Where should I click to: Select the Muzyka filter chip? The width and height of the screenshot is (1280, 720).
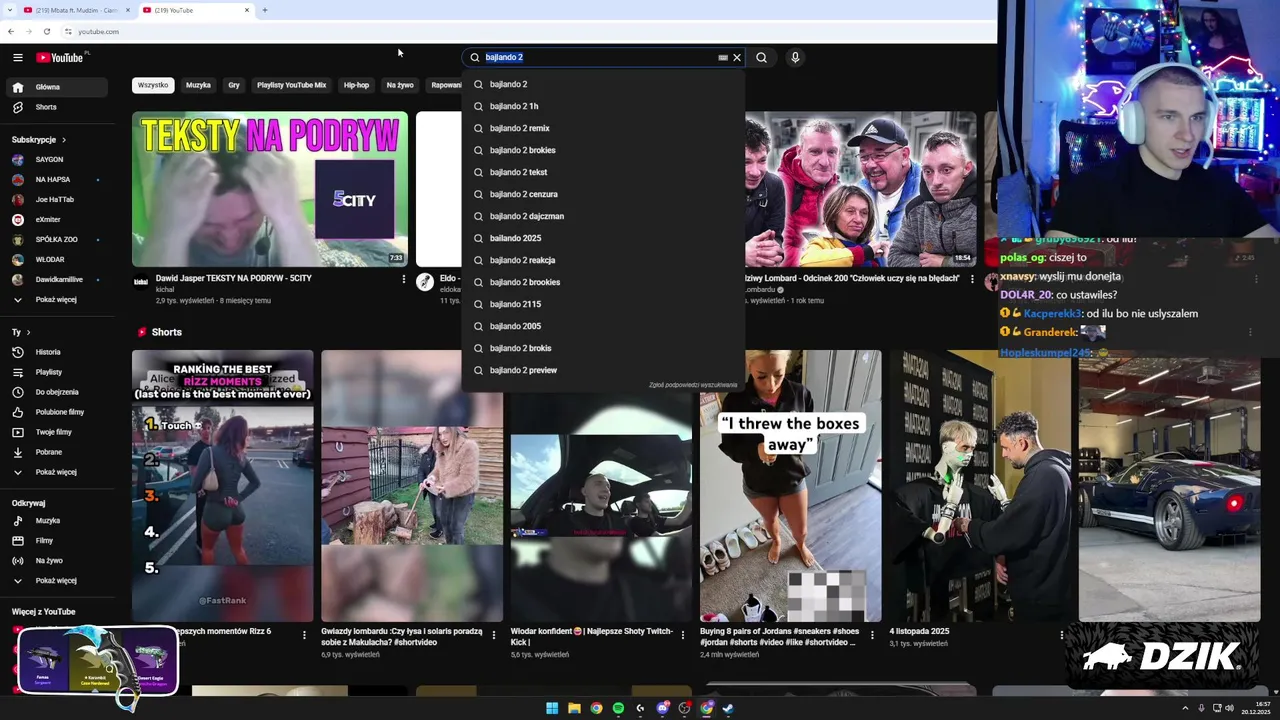pyautogui.click(x=198, y=85)
